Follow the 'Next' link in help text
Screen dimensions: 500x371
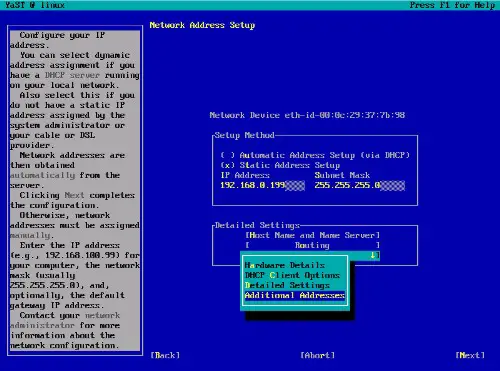(x=74, y=195)
